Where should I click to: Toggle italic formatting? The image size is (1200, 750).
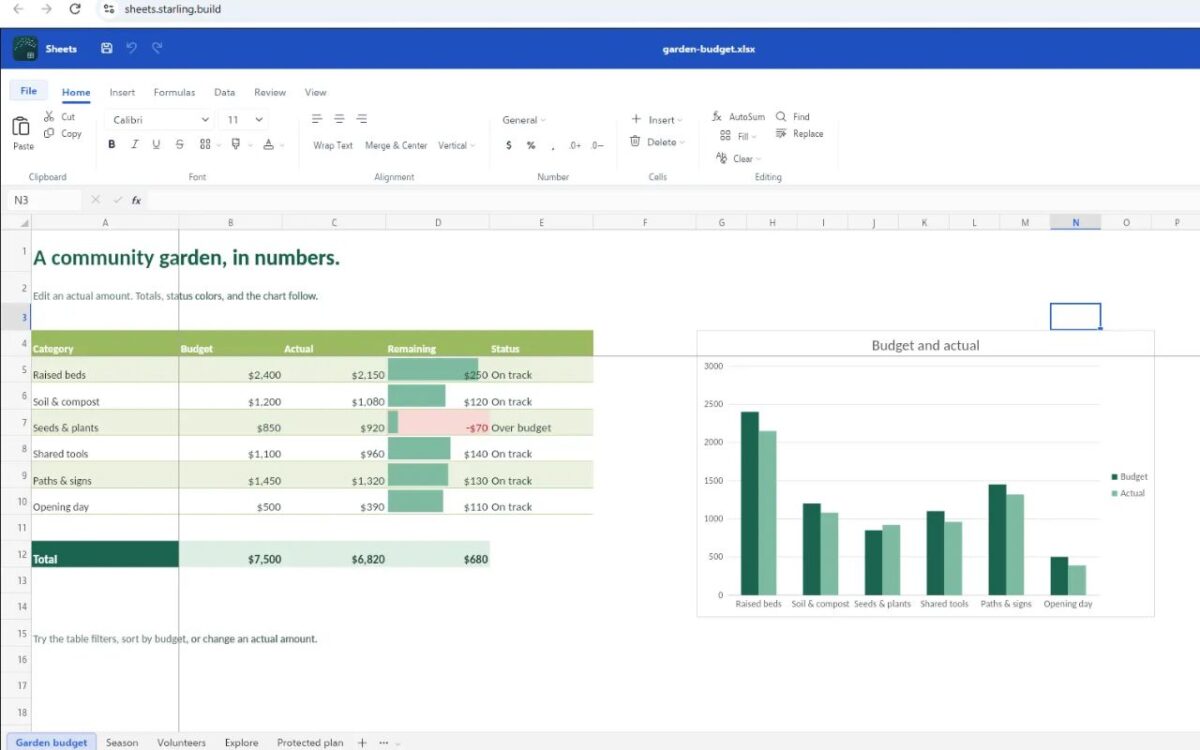134,145
